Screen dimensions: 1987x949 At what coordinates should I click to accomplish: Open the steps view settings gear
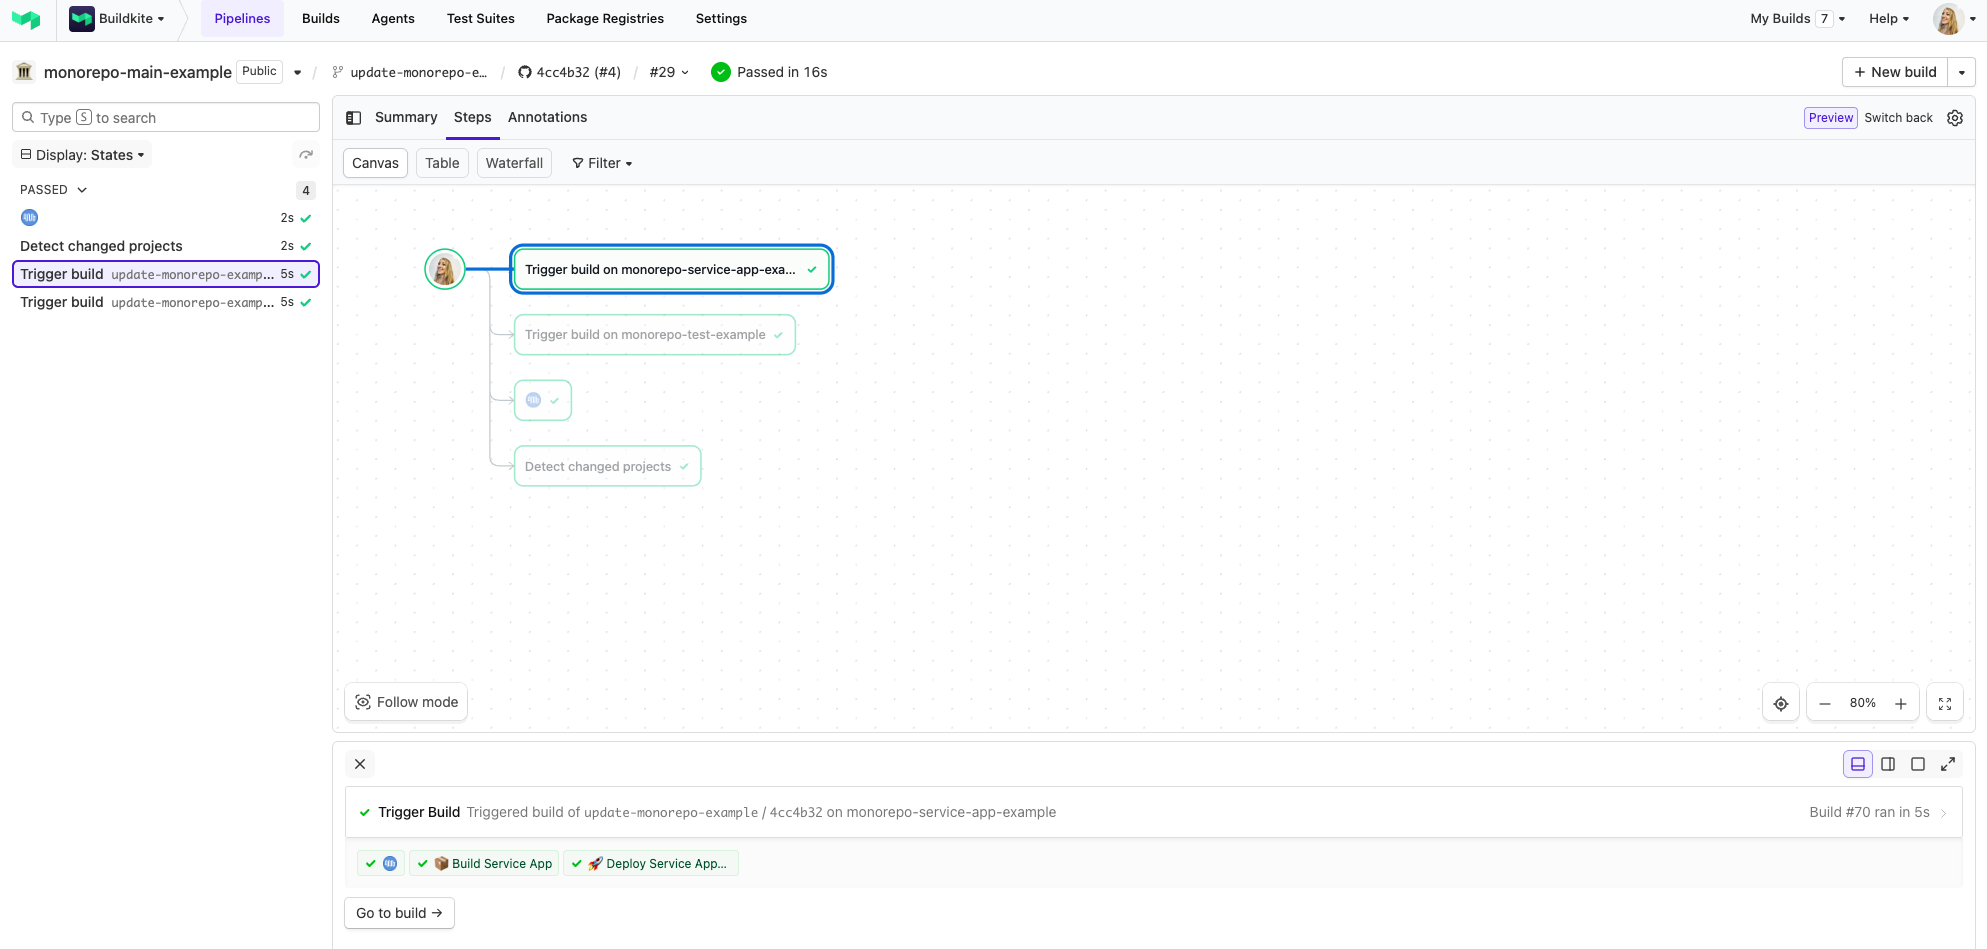click(x=1955, y=118)
